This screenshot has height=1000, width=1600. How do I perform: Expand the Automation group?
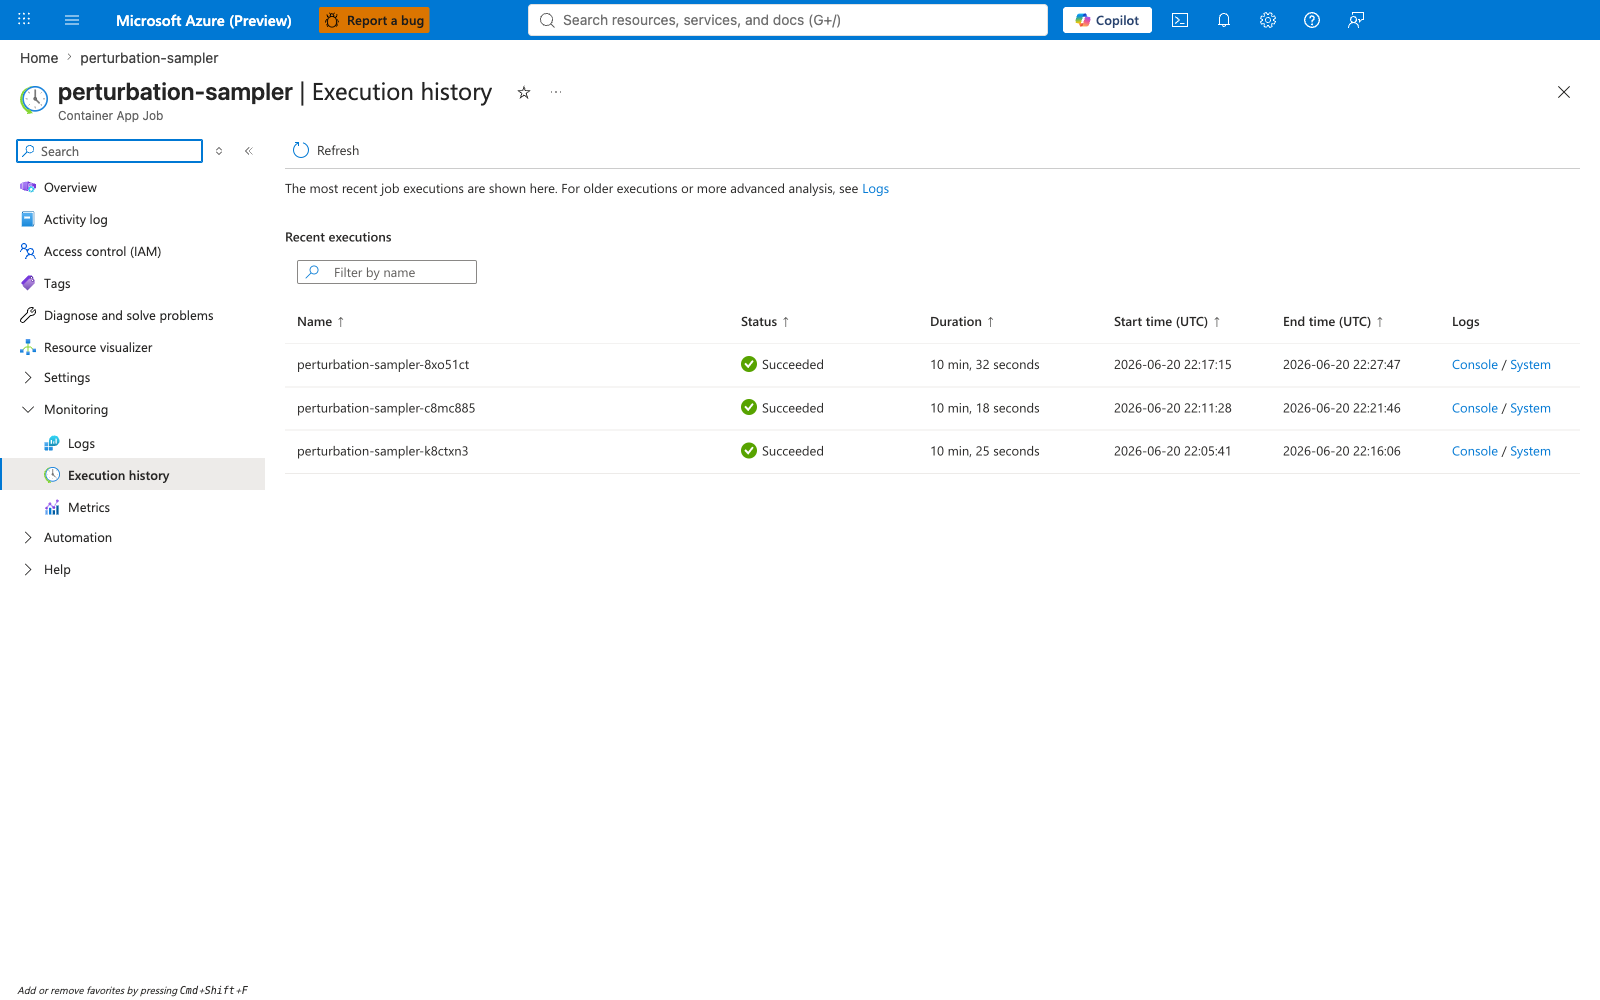tap(78, 537)
